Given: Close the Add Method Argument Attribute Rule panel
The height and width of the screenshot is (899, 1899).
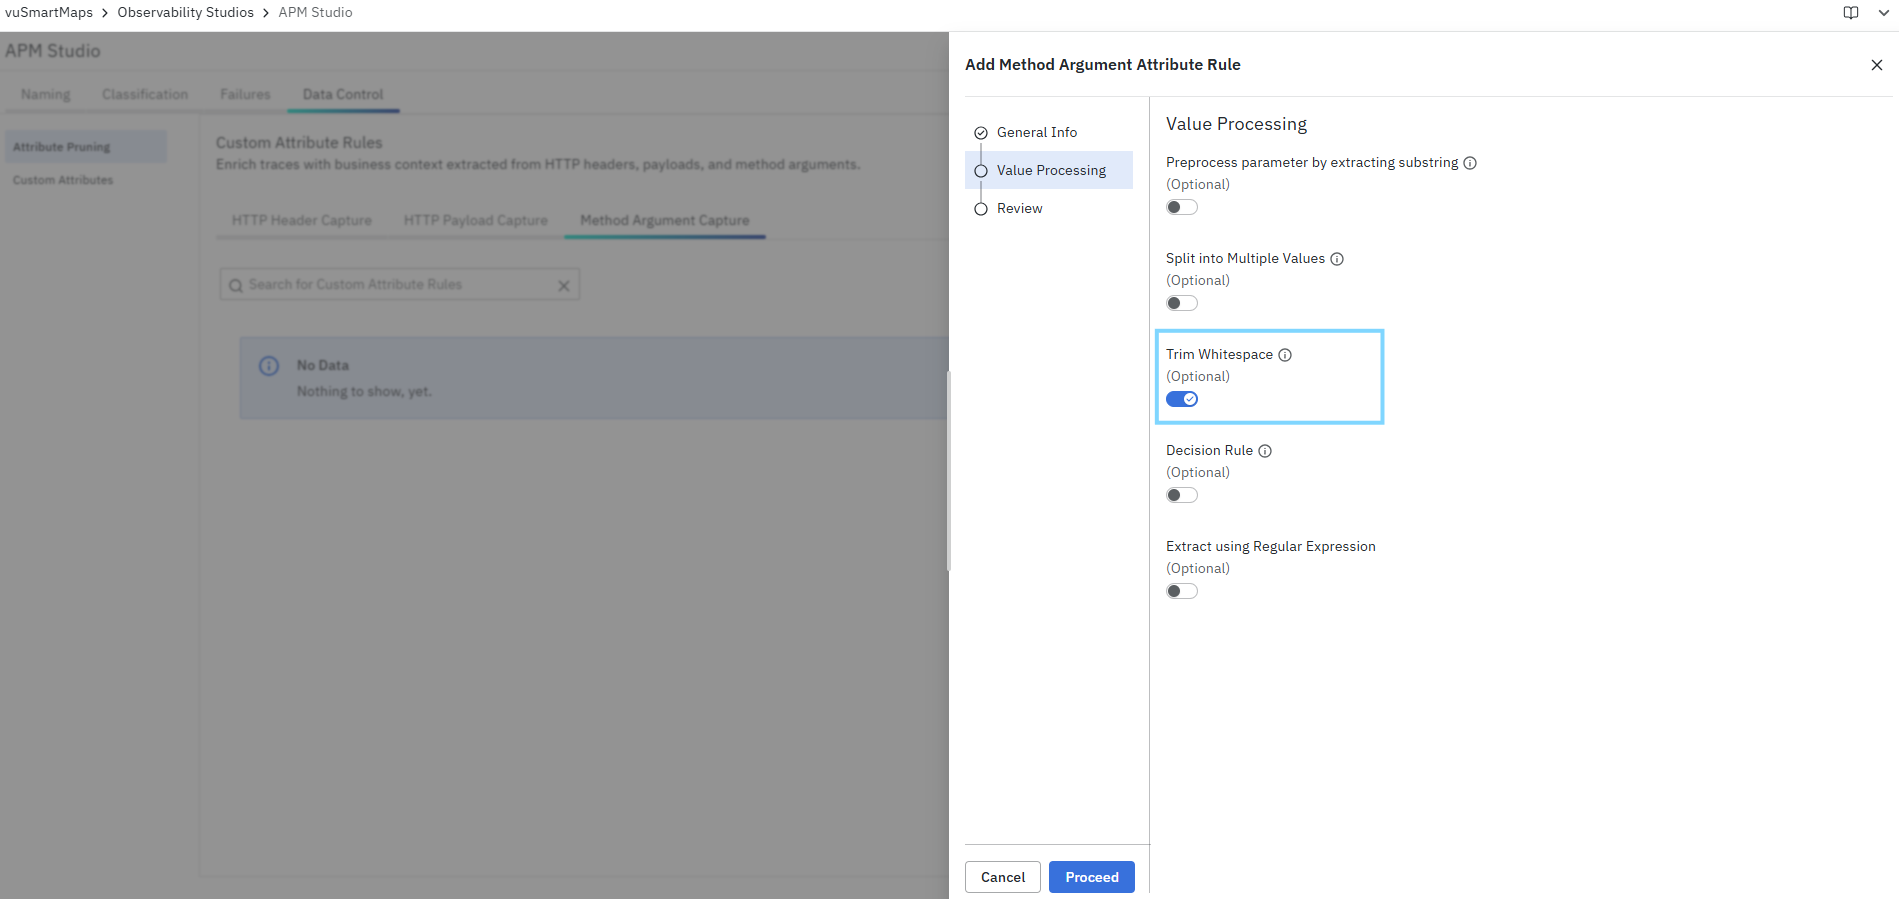Looking at the screenshot, I should click(1876, 65).
